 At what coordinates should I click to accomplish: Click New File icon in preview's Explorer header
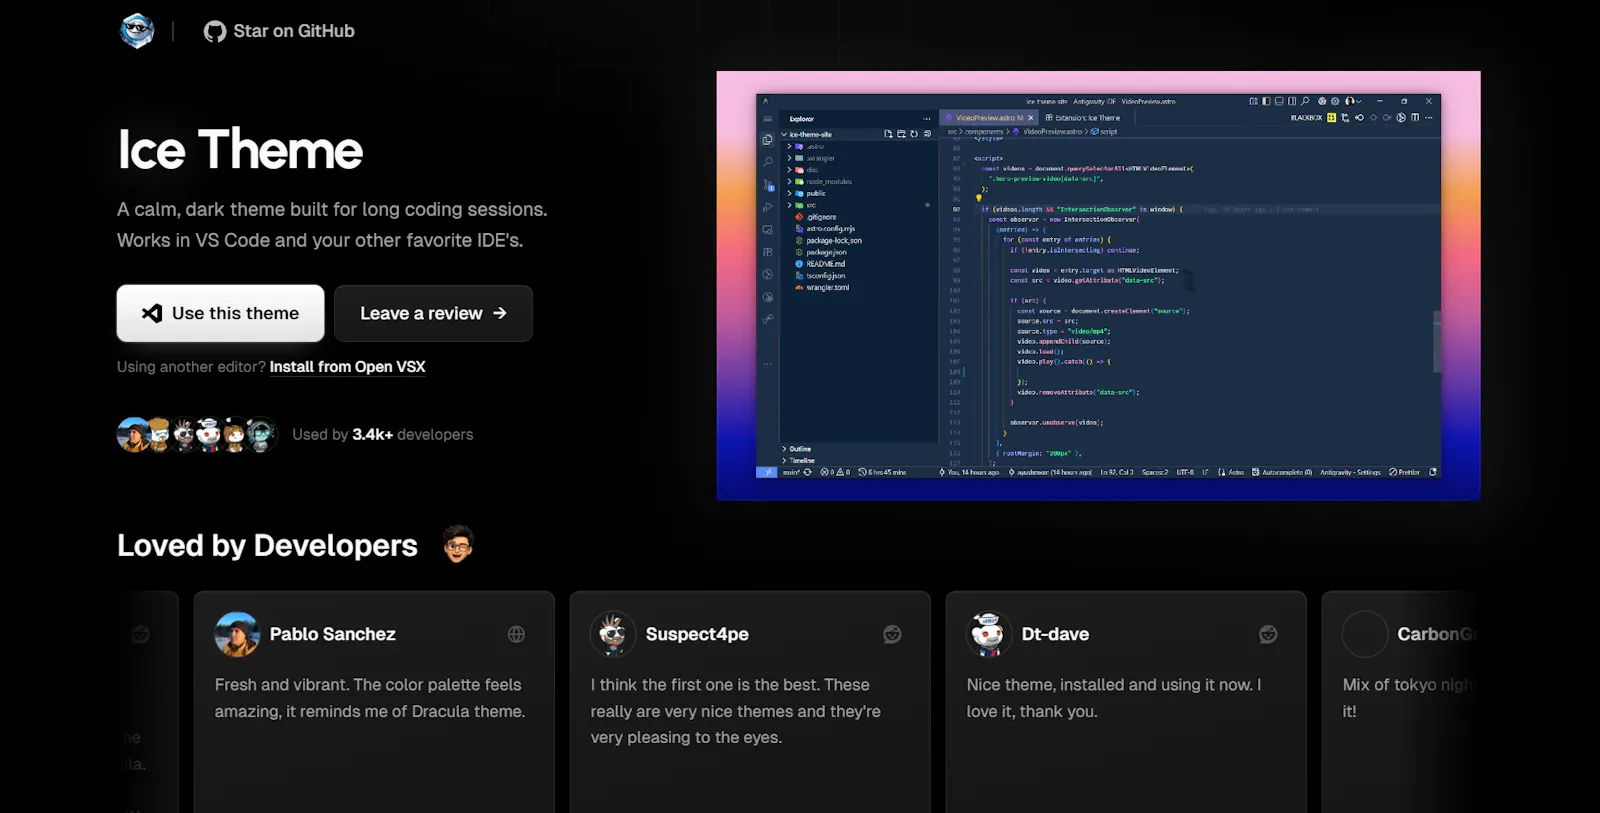888,133
